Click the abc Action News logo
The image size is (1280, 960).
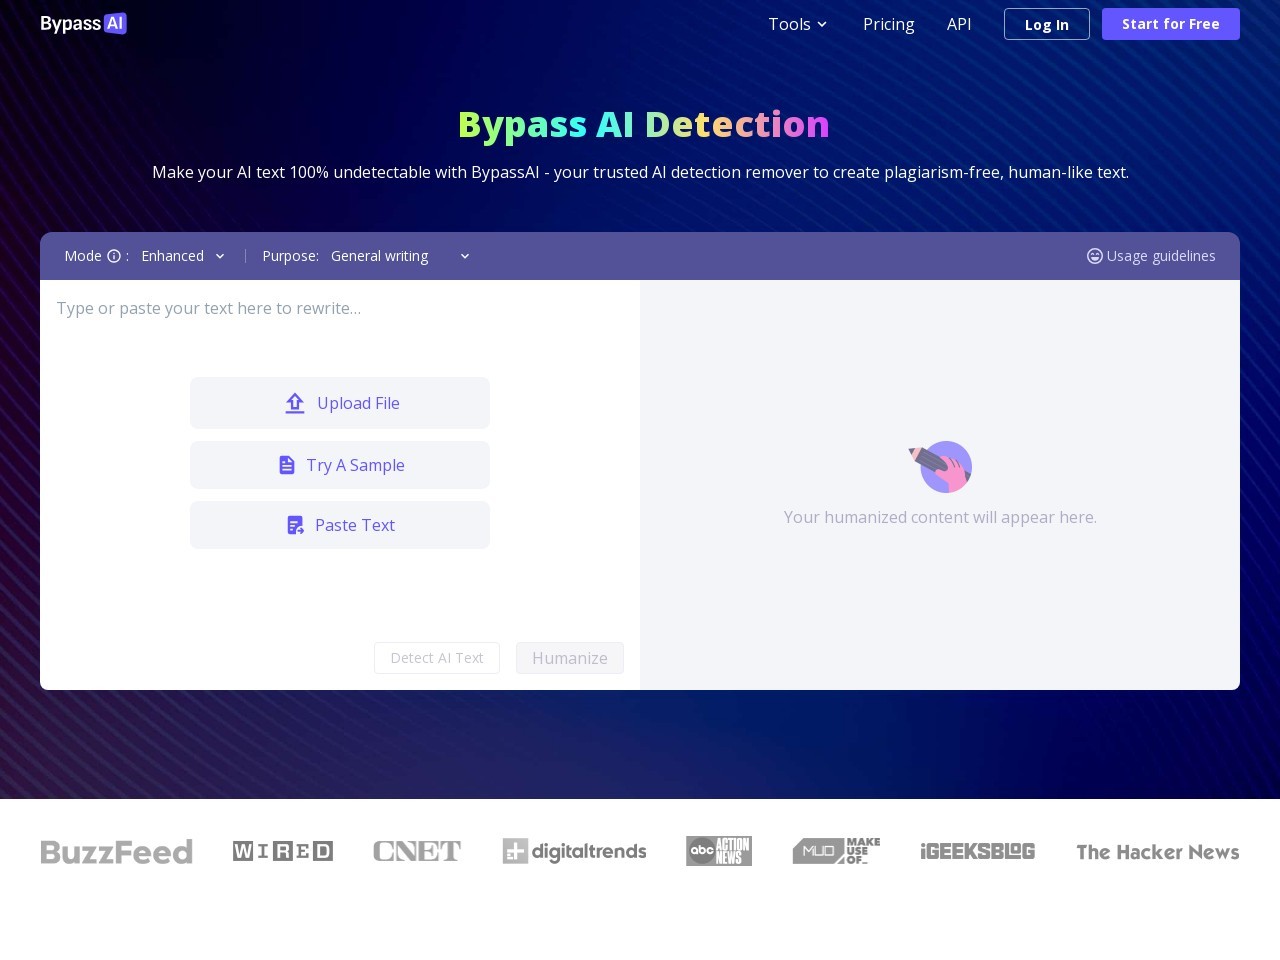coord(719,851)
